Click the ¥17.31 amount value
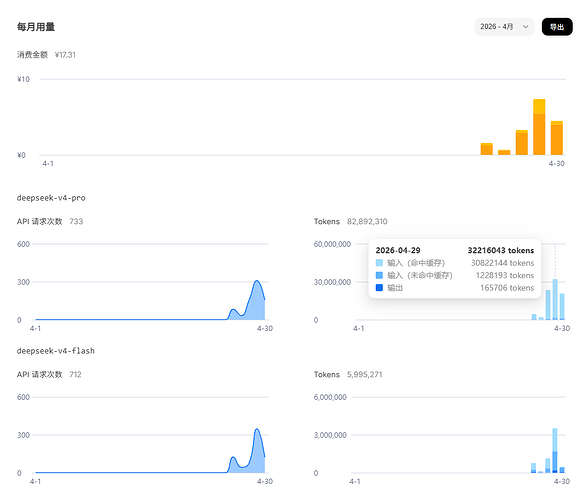 pos(65,55)
